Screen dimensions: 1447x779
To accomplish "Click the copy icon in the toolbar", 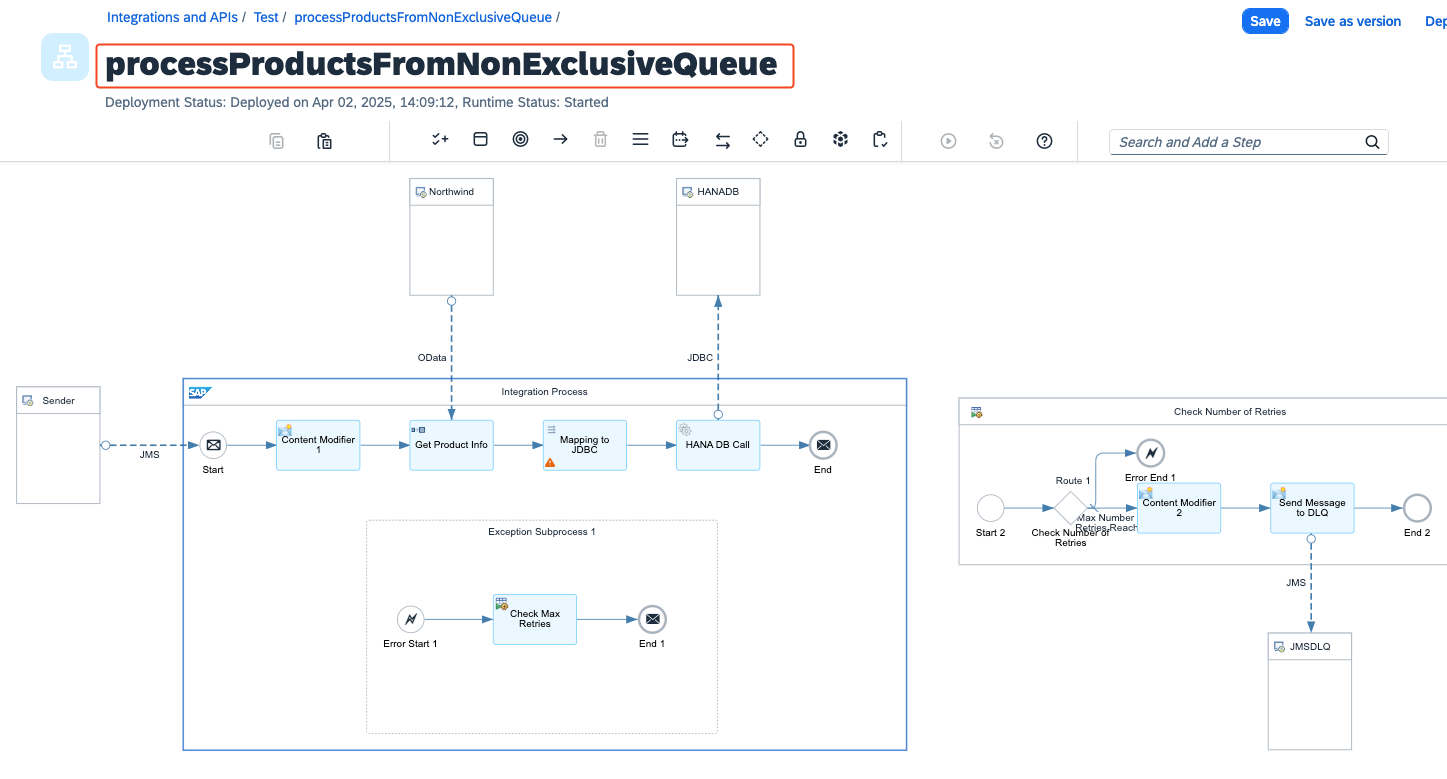I will pyautogui.click(x=277, y=141).
